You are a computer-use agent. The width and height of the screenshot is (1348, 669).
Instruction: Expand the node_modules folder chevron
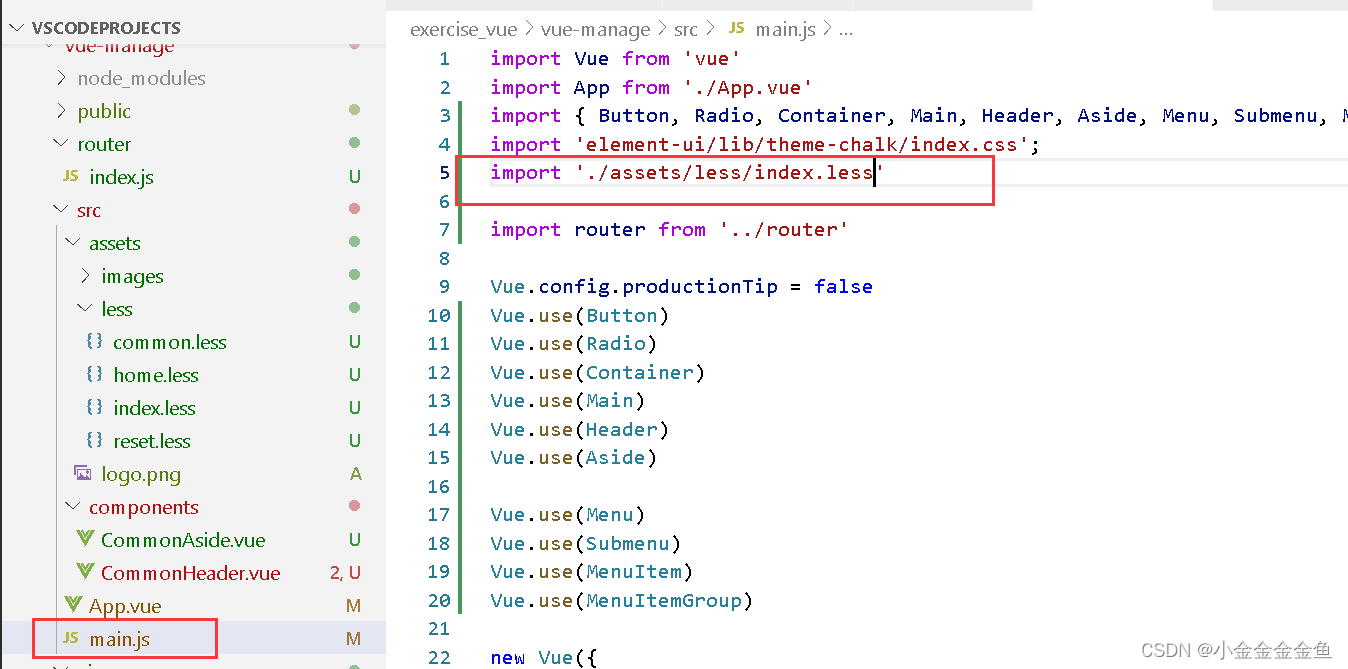point(62,78)
